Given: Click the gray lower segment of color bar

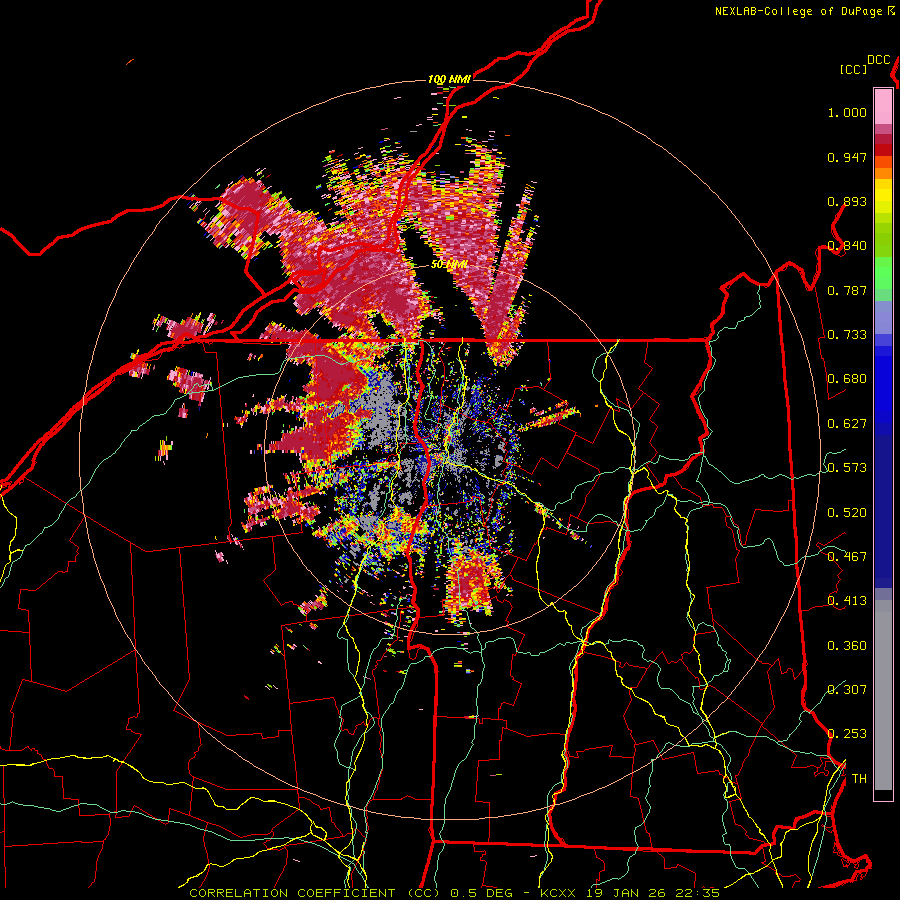Looking at the screenshot, I should point(883,695).
